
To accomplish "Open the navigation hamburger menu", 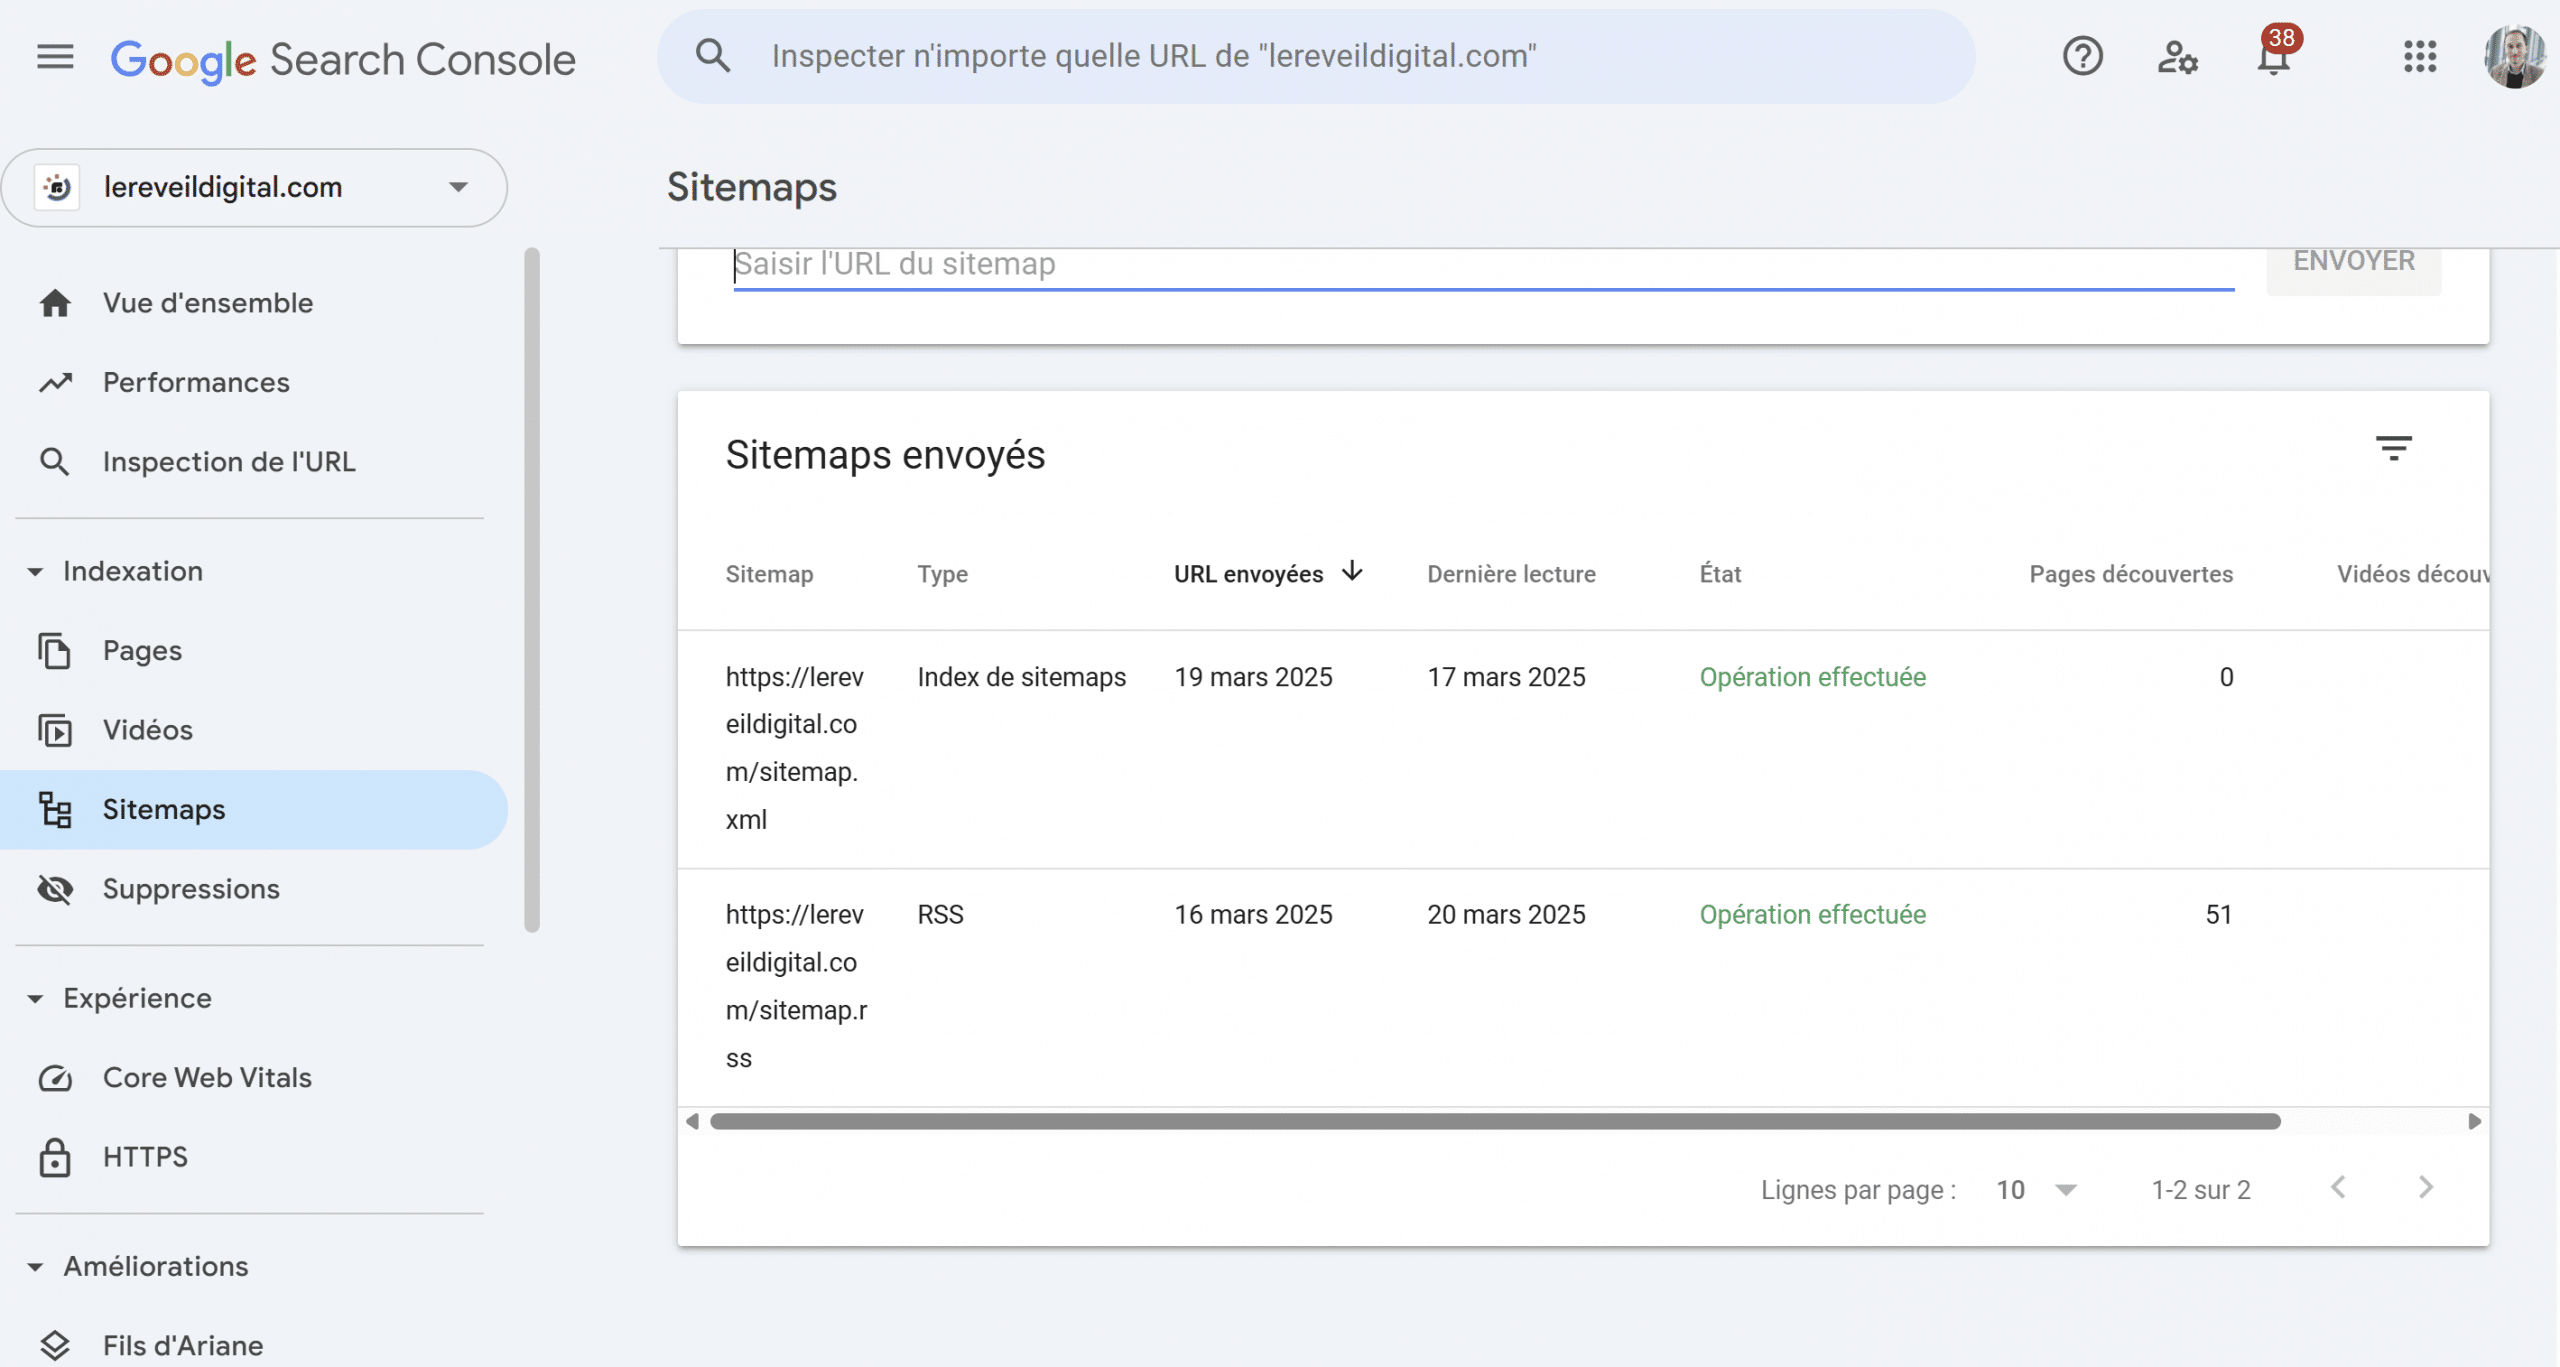I will click(55, 57).
